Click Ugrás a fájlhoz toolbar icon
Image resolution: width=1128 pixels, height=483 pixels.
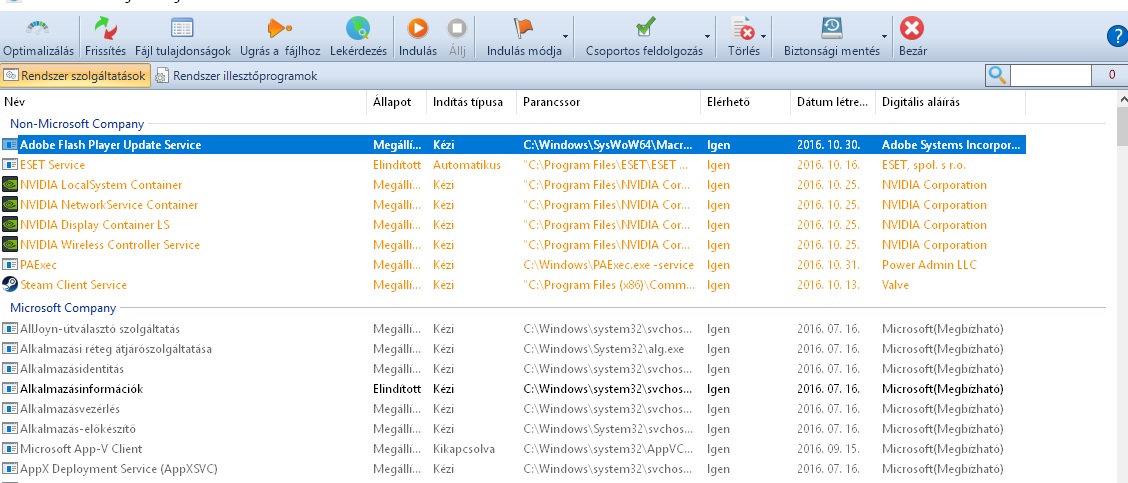[278, 28]
